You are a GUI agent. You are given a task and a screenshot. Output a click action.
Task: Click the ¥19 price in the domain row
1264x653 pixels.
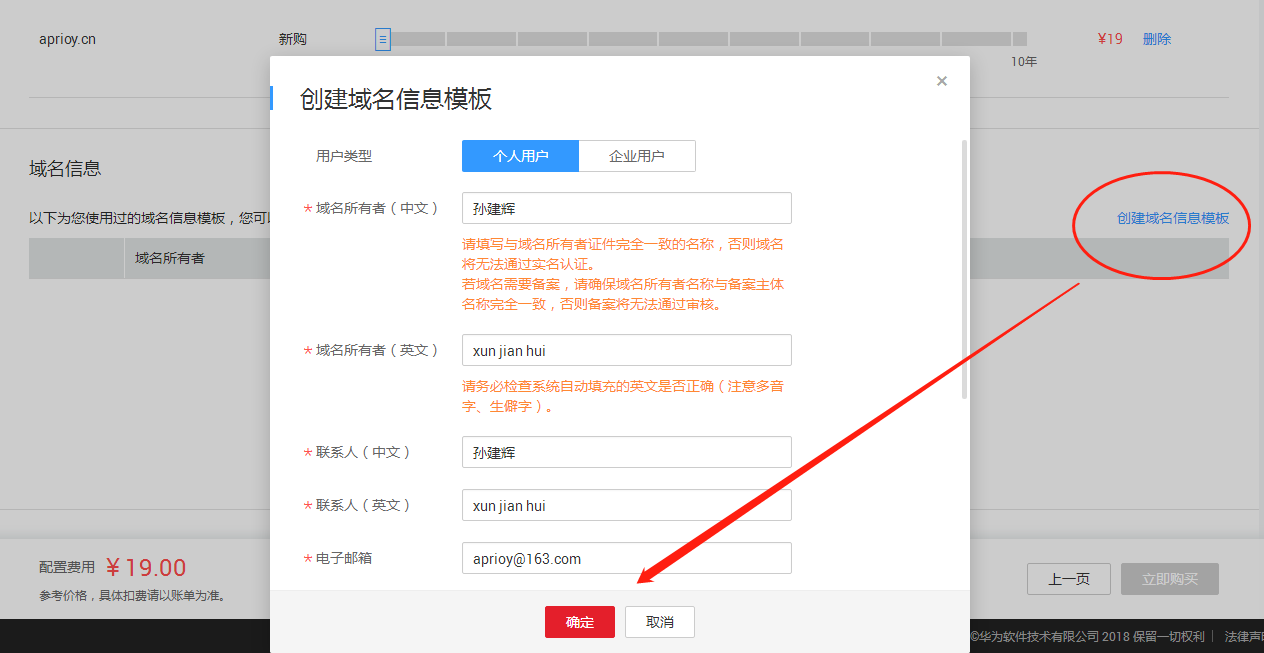point(1110,39)
